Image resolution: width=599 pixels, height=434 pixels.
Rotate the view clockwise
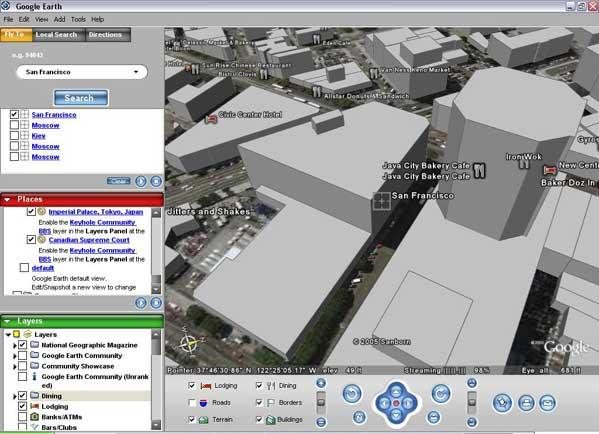coord(441,394)
